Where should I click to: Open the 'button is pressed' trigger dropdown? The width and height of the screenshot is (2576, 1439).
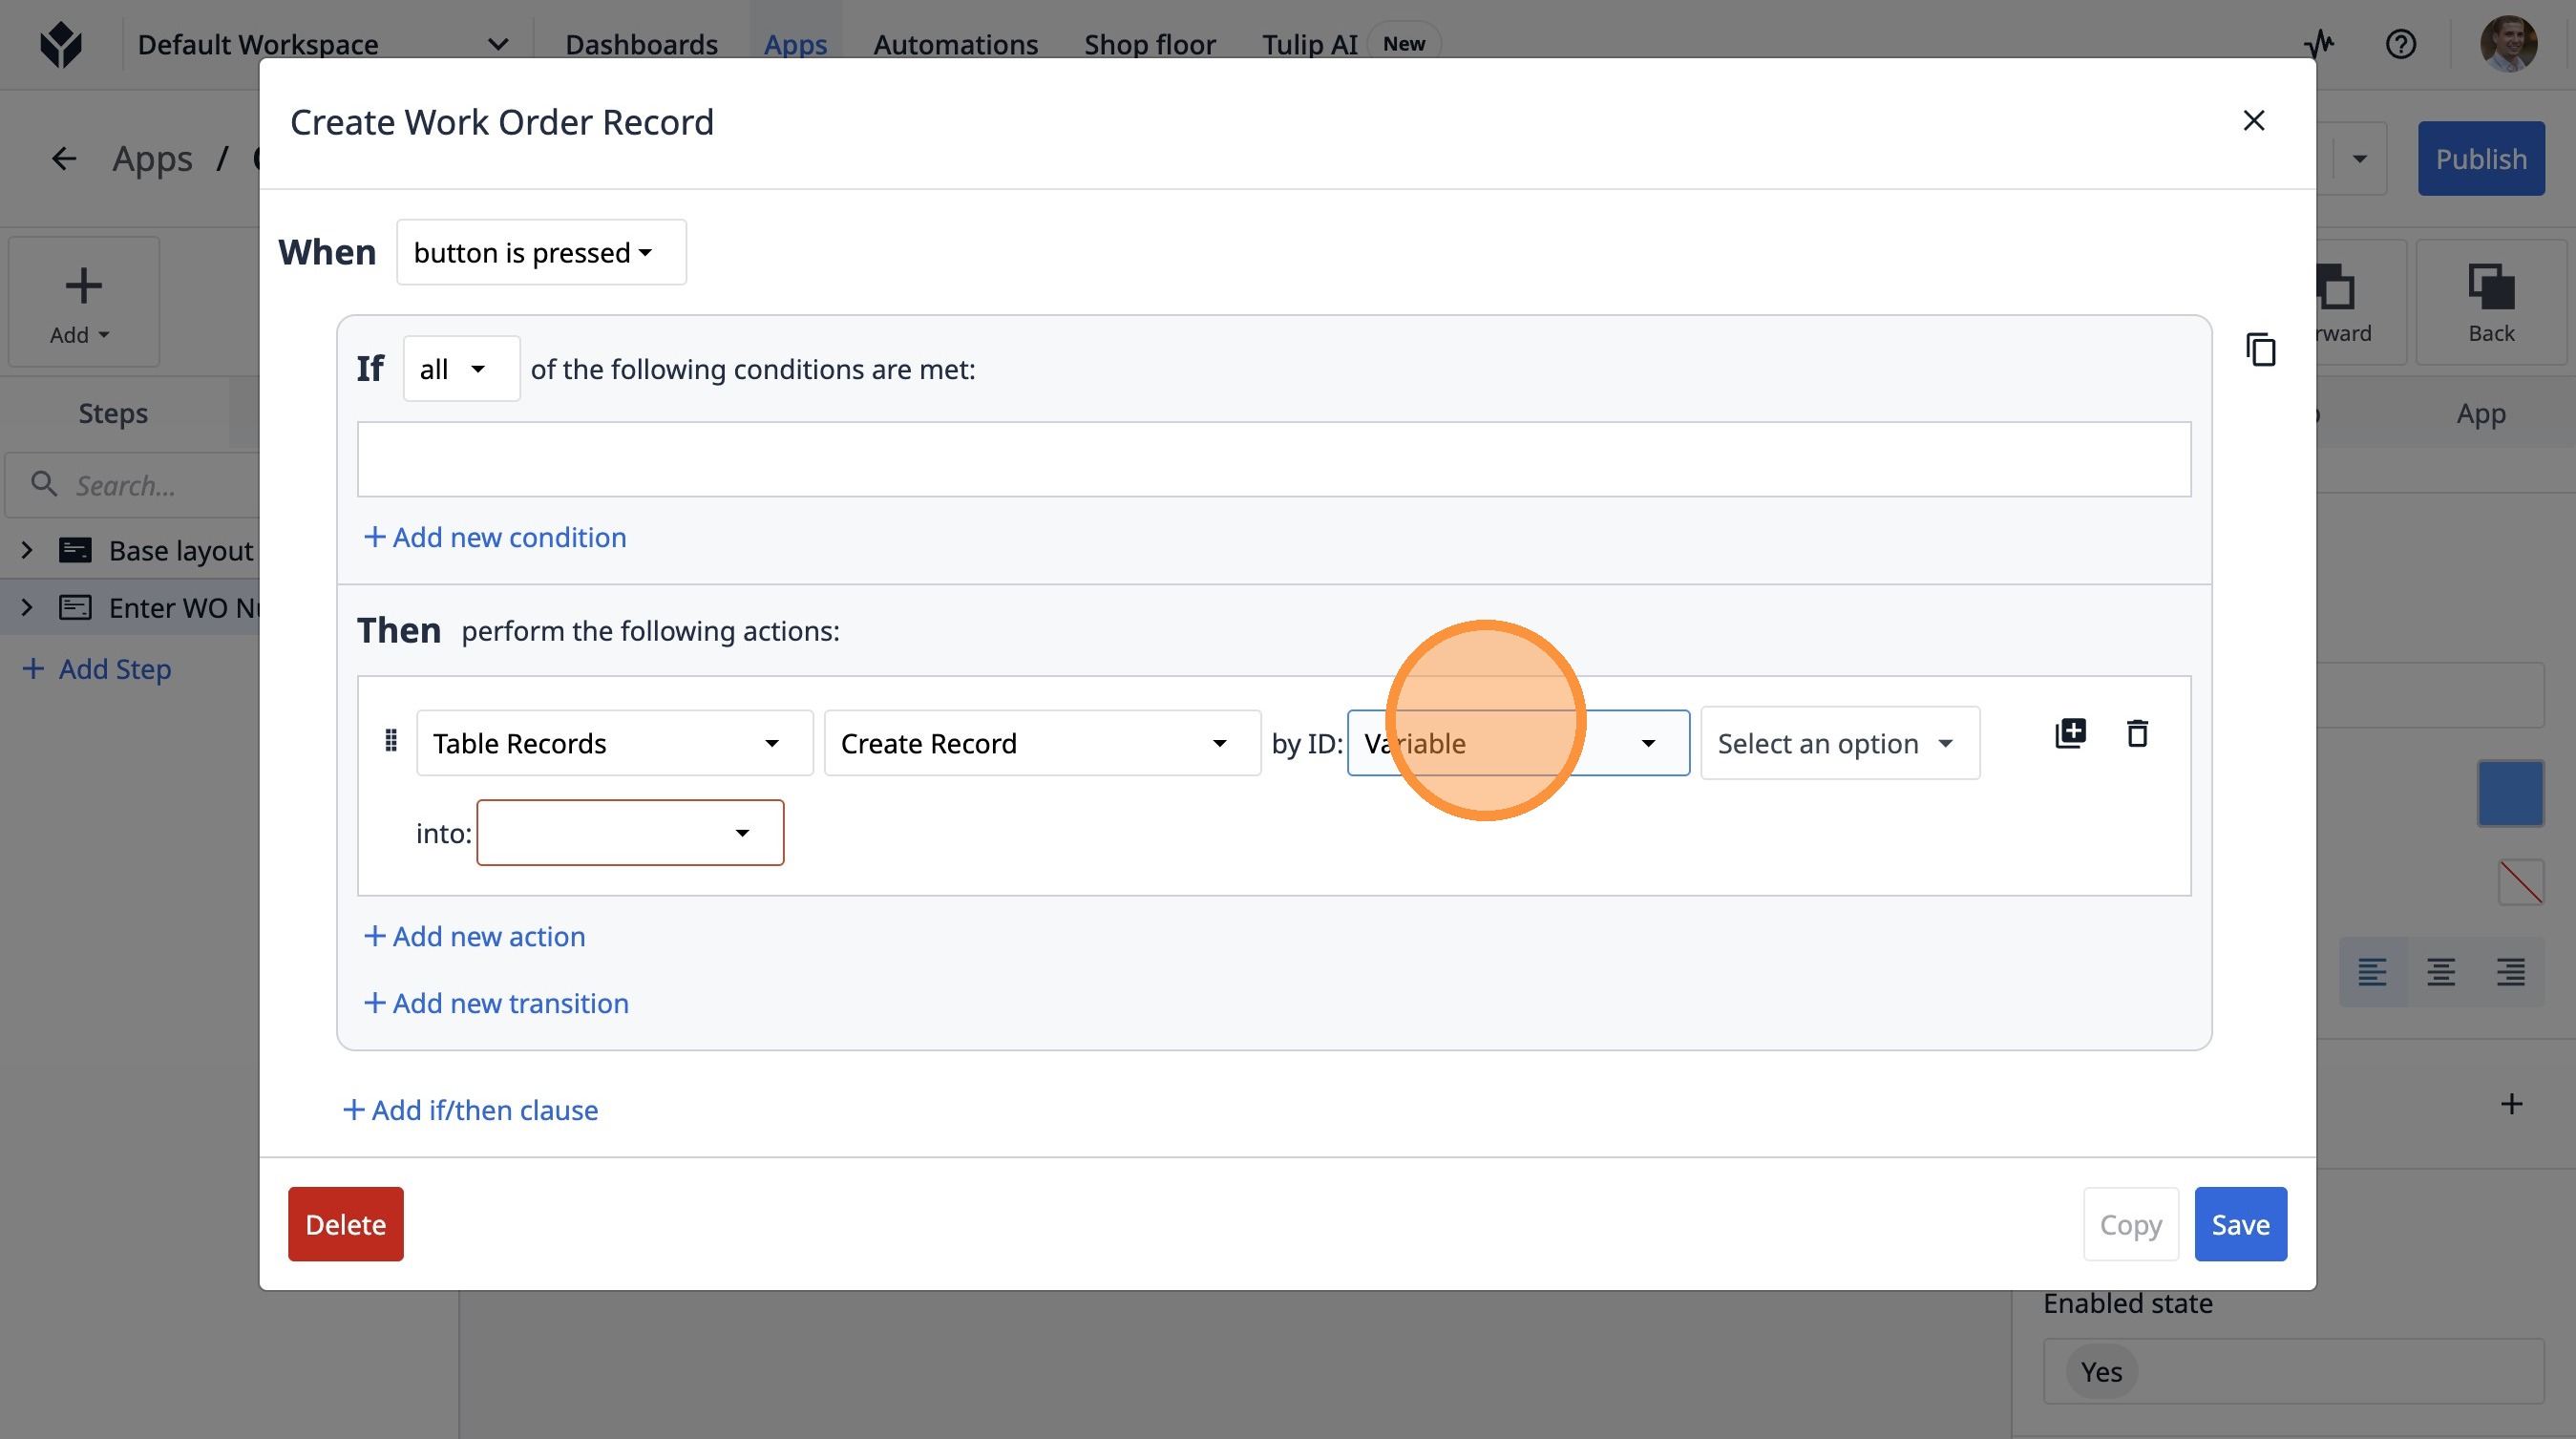[541, 252]
